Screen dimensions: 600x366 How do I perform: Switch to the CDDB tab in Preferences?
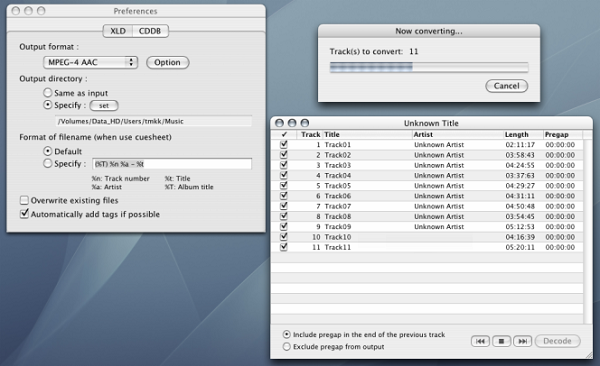(x=150, y=31)
